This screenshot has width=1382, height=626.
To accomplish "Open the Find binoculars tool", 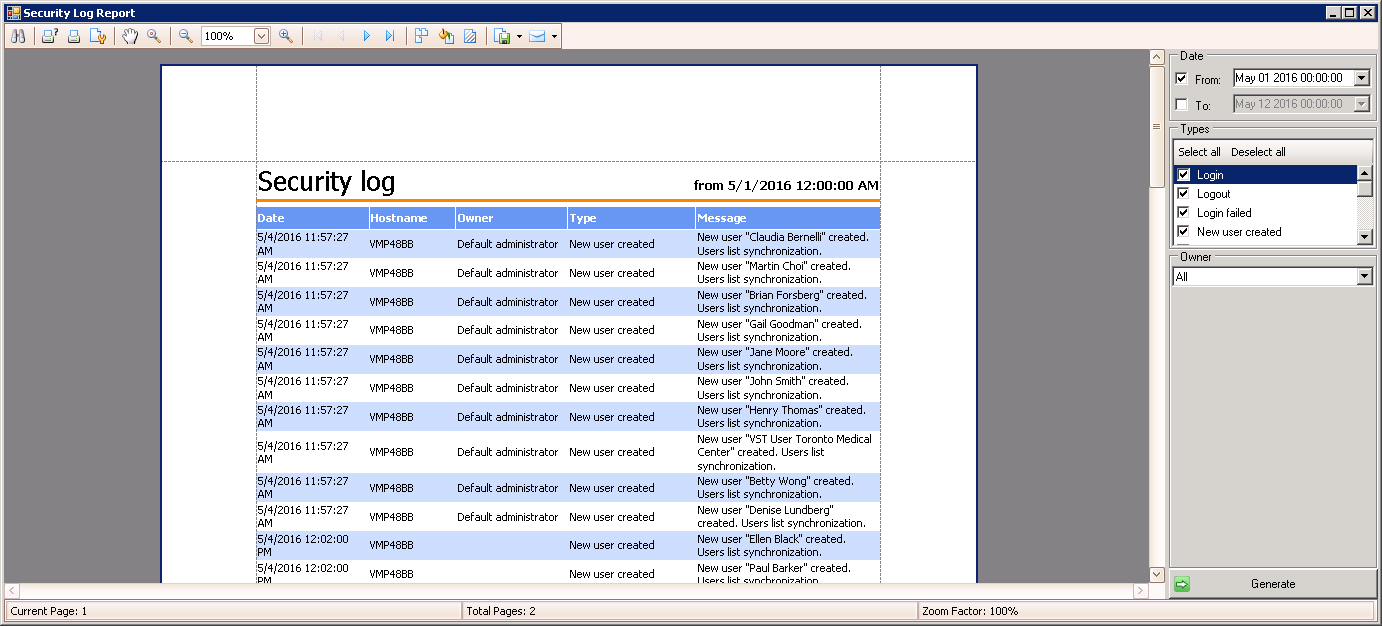I will coord(18,36).
